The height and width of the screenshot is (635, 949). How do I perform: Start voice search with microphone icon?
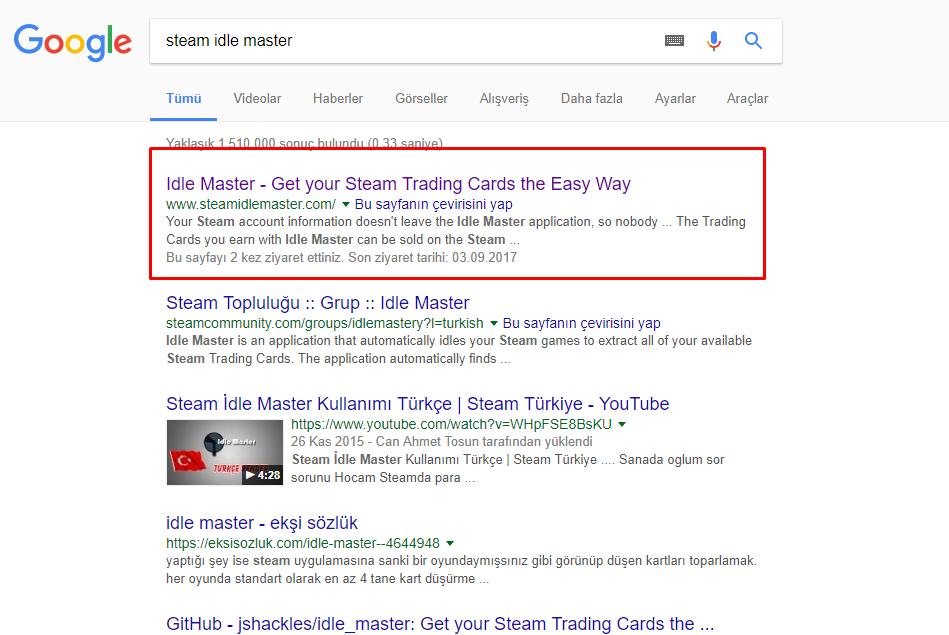click(714, 41)
